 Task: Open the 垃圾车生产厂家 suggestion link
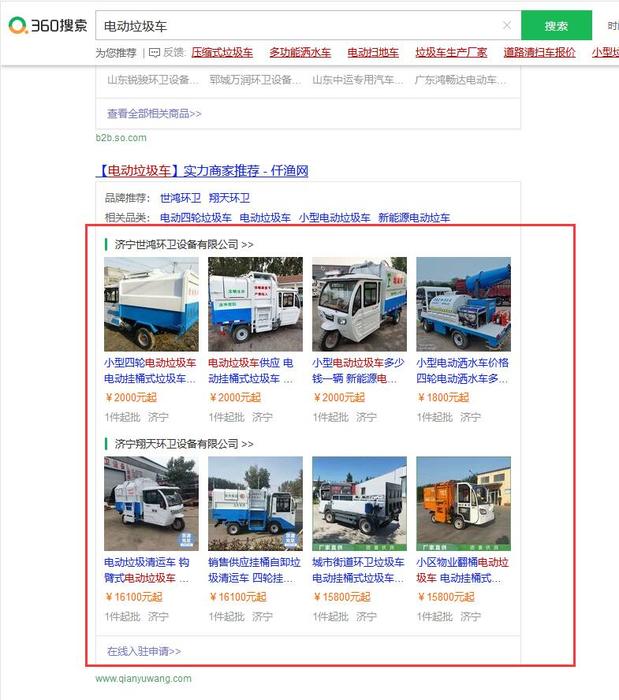click(451, 53)
